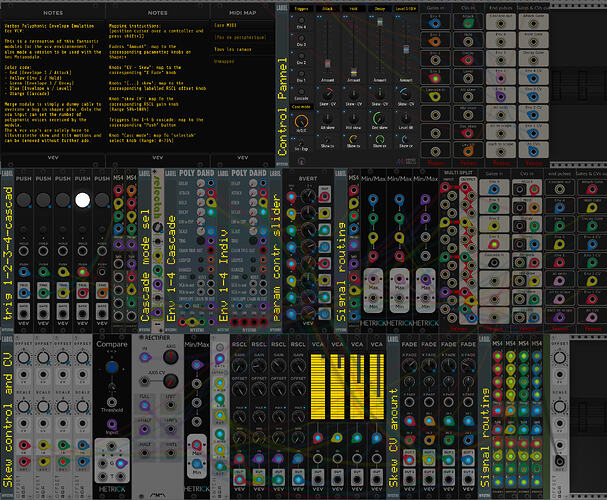Click the Decay Gate output jack
The height and width of the screenshot is (500, 607).
(533, 60)
